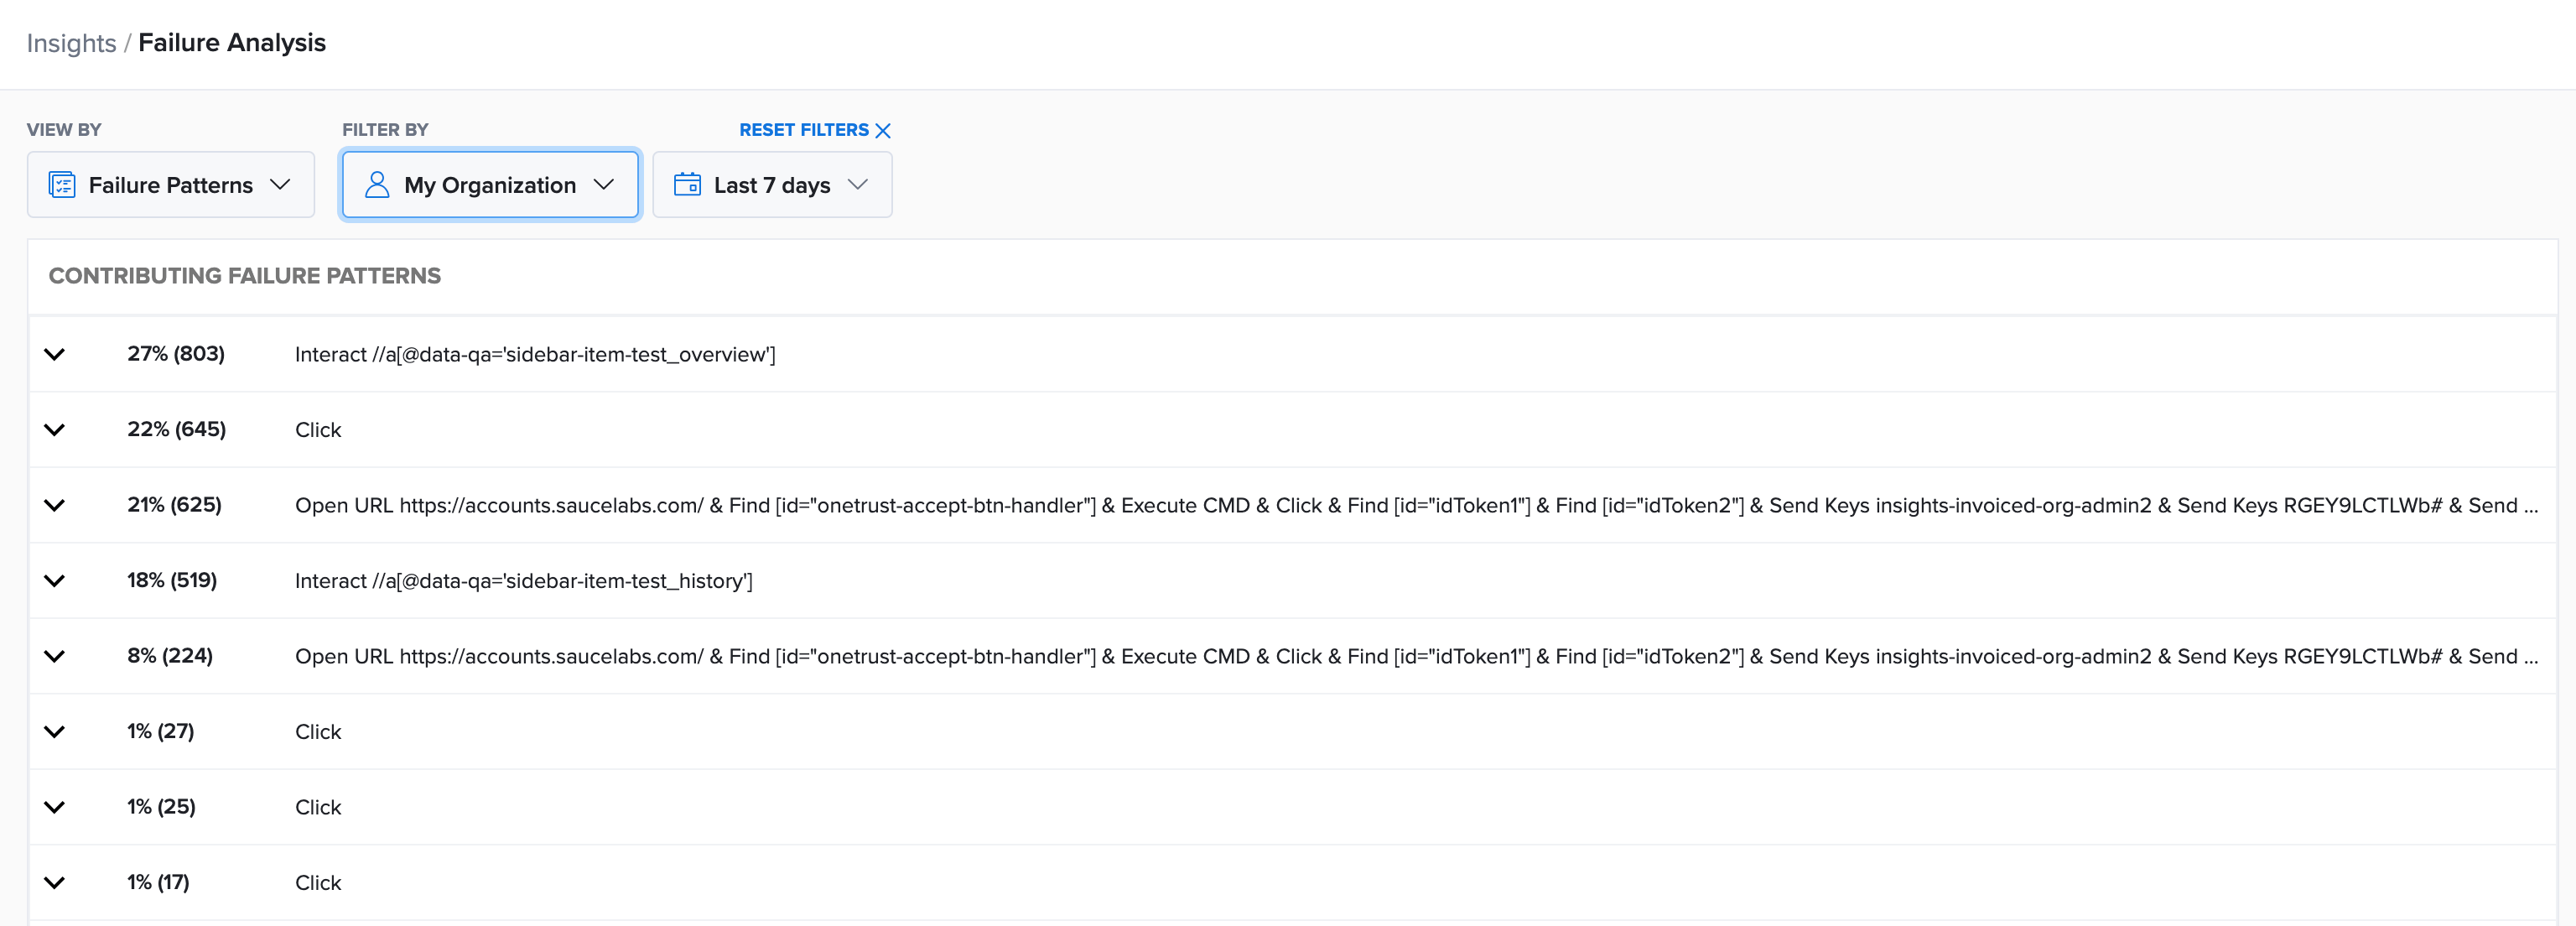This screenshot has height=926, width=2576.
Task: Open the My Organization filter dropdown
Action: click(x=490, y=185)
